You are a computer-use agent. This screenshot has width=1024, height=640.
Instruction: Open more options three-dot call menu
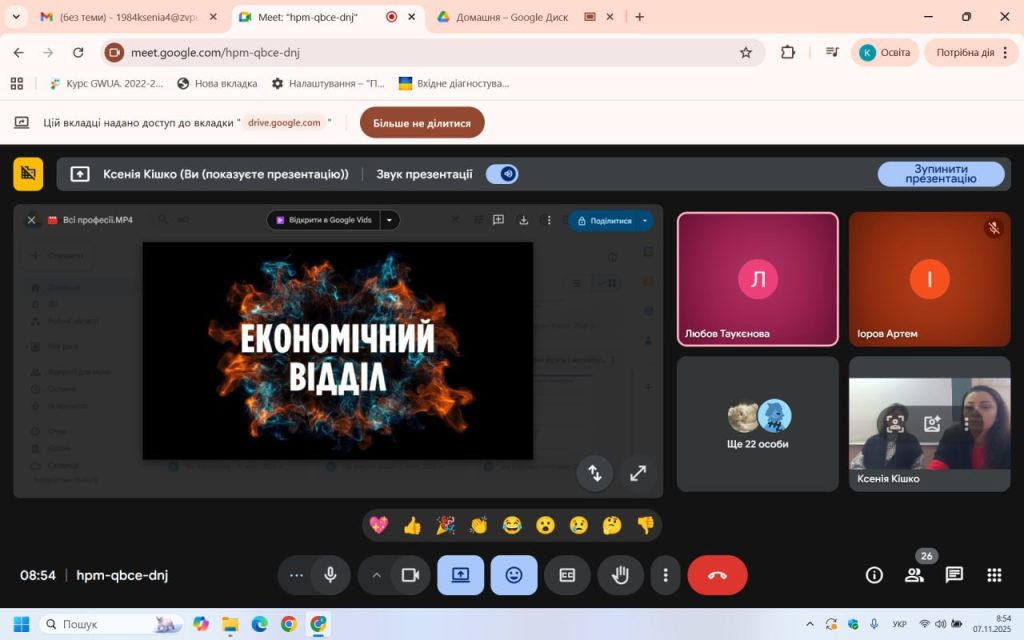[x=666, y=575]
